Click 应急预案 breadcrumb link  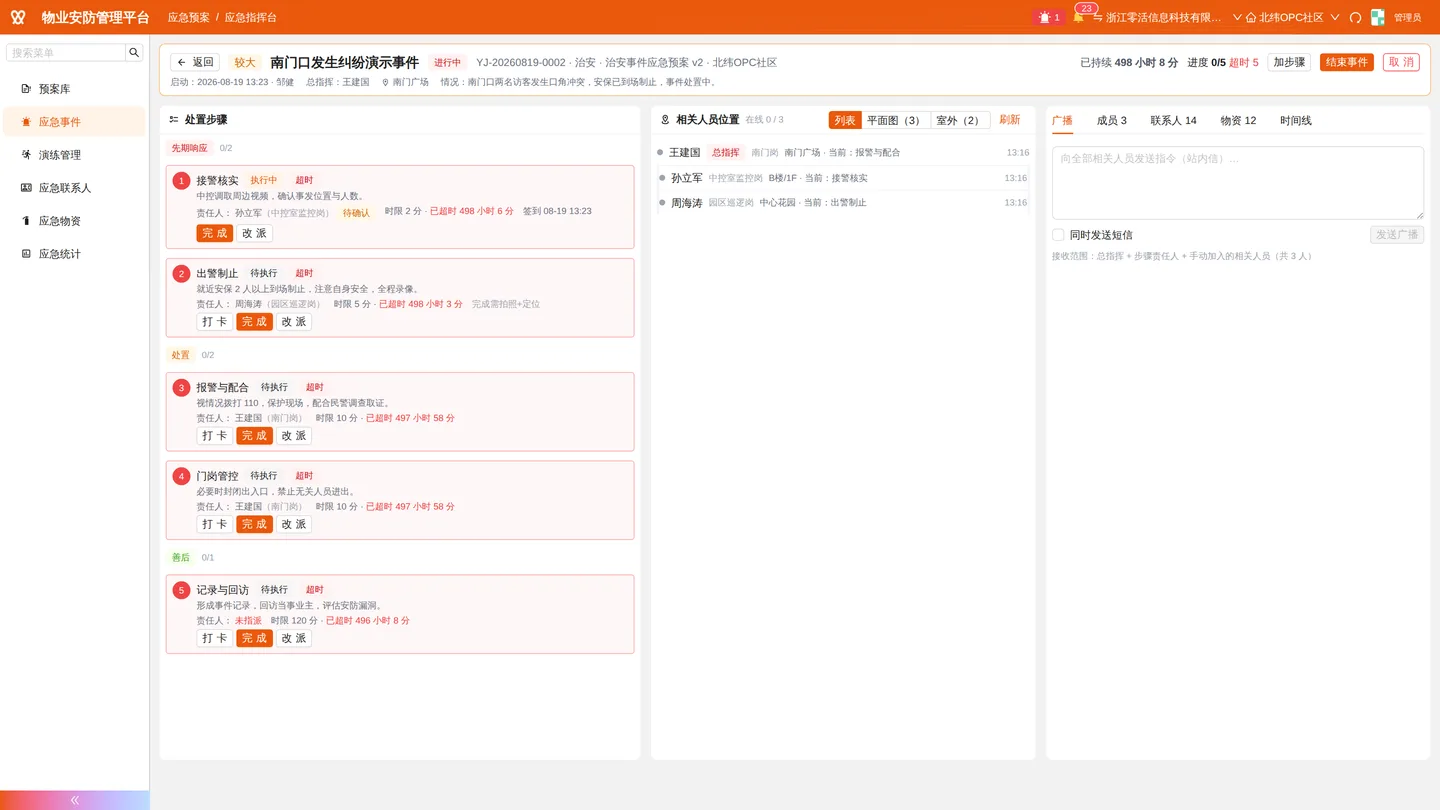pyautogui.click(x=189, y=17)
